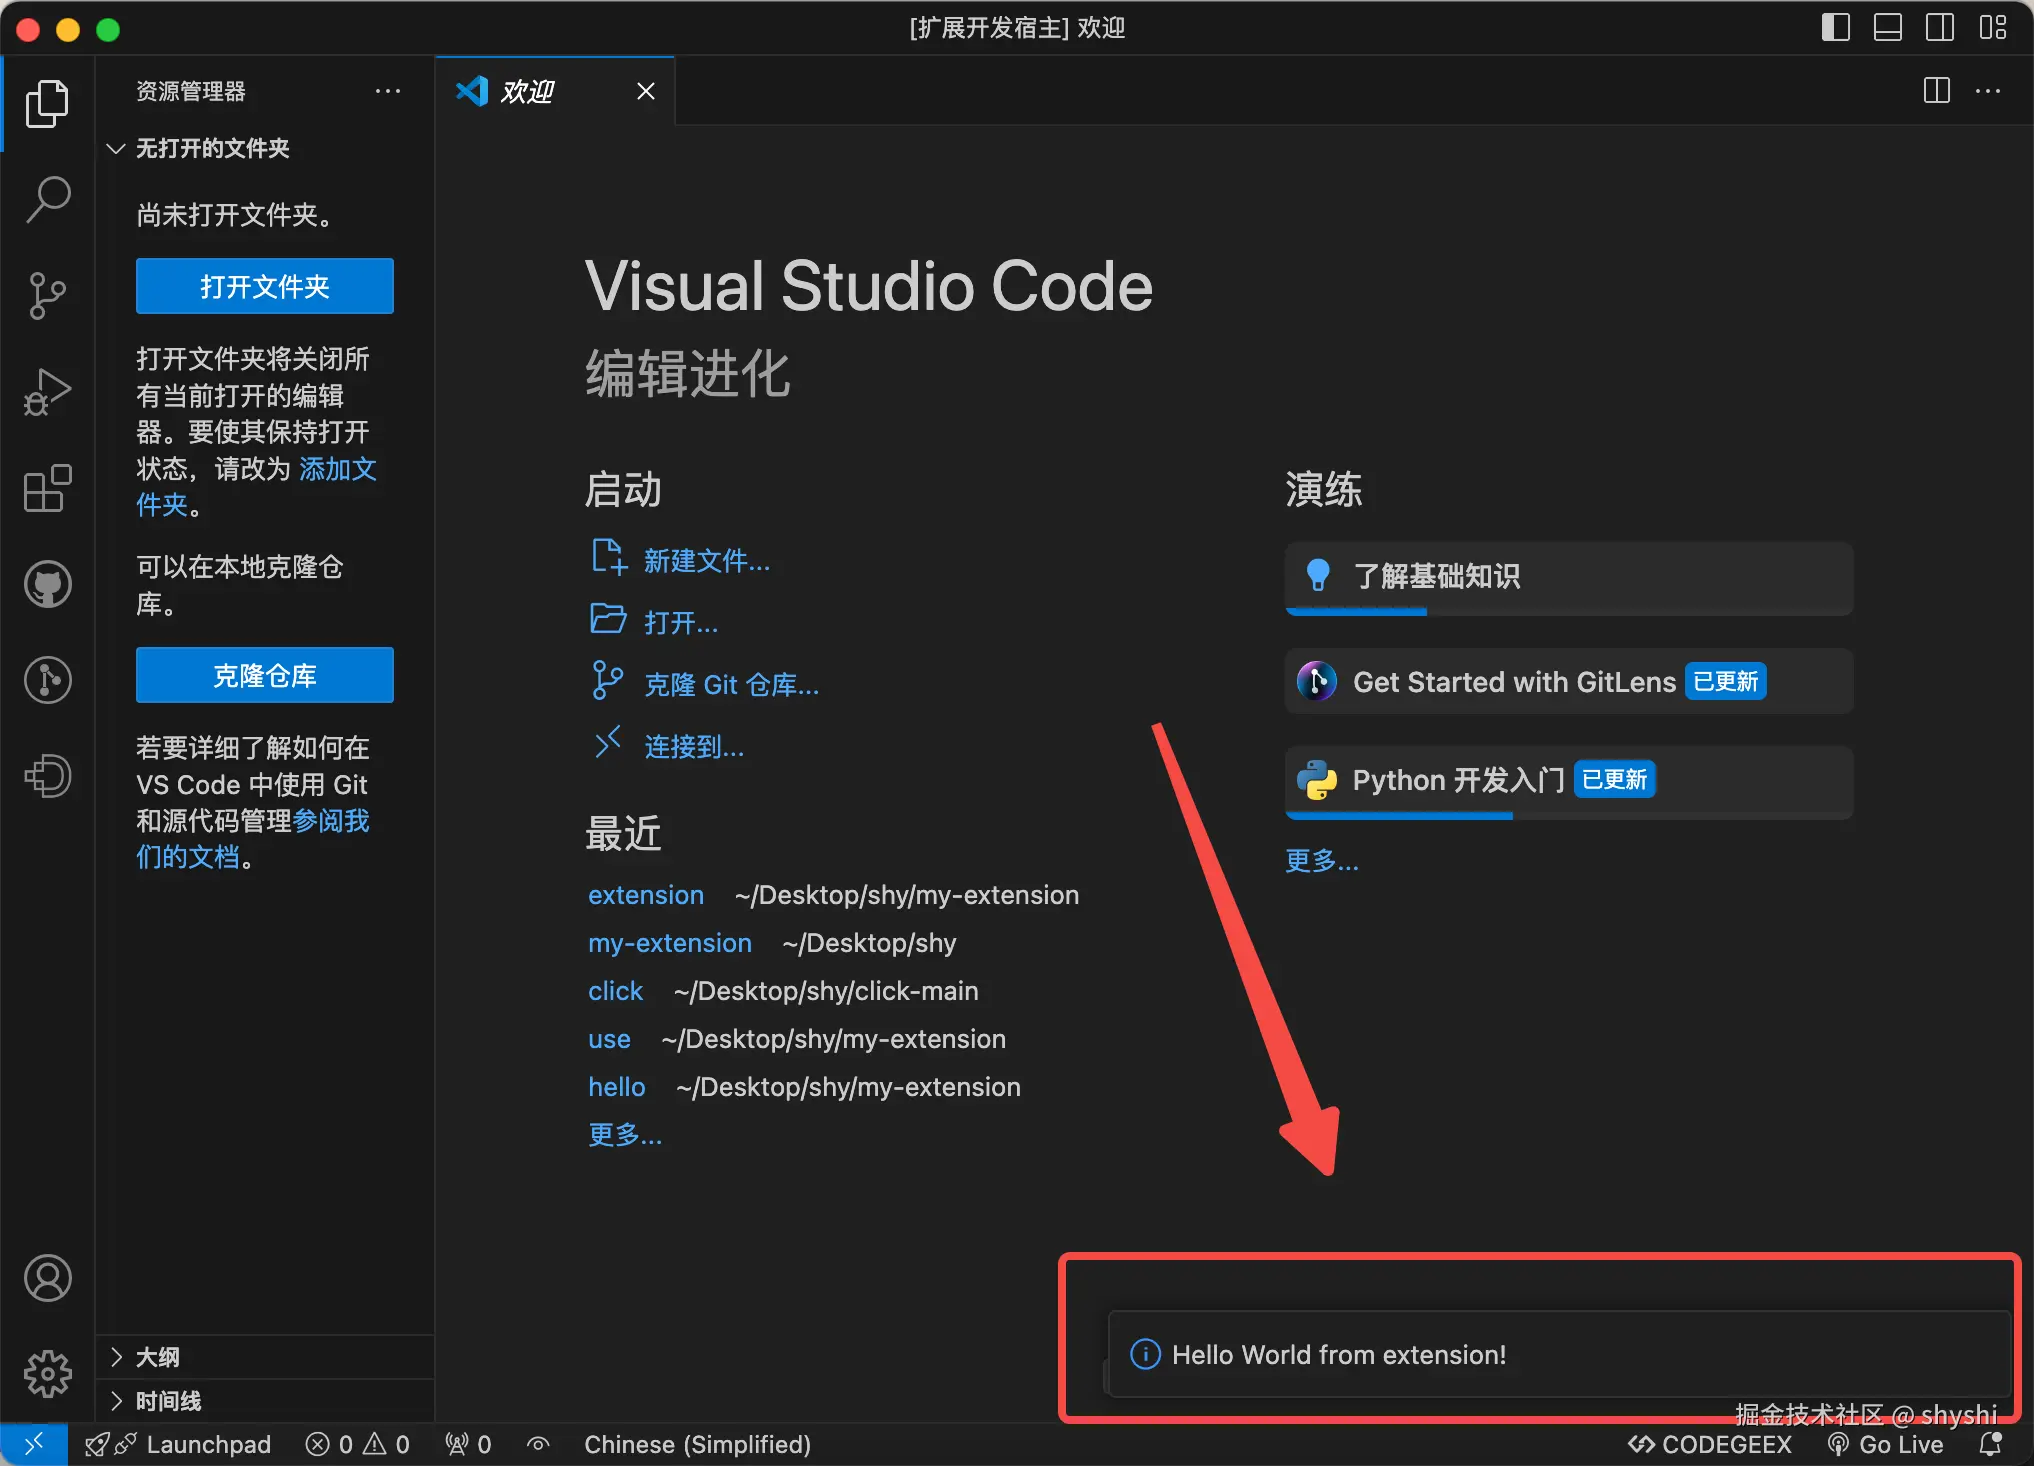Image resolution: width=2034 pixels, height=1466 pixels.
Task: Open recent my-extension folder link
Action: click(x=669, y=943)
